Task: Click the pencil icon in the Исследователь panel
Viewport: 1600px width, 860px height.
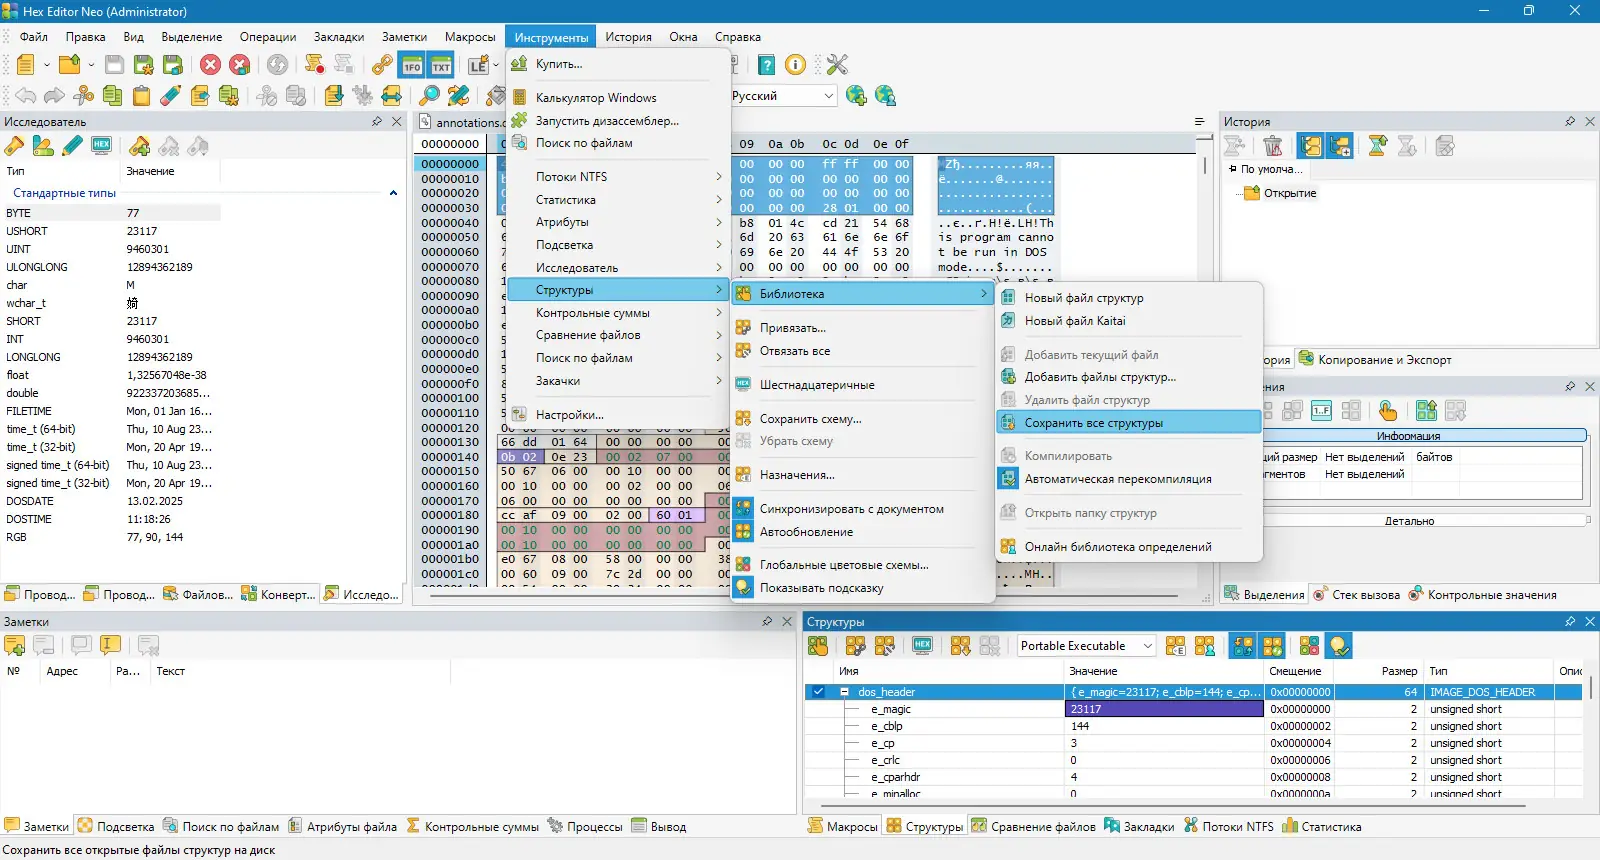Action: click(72, 146)
